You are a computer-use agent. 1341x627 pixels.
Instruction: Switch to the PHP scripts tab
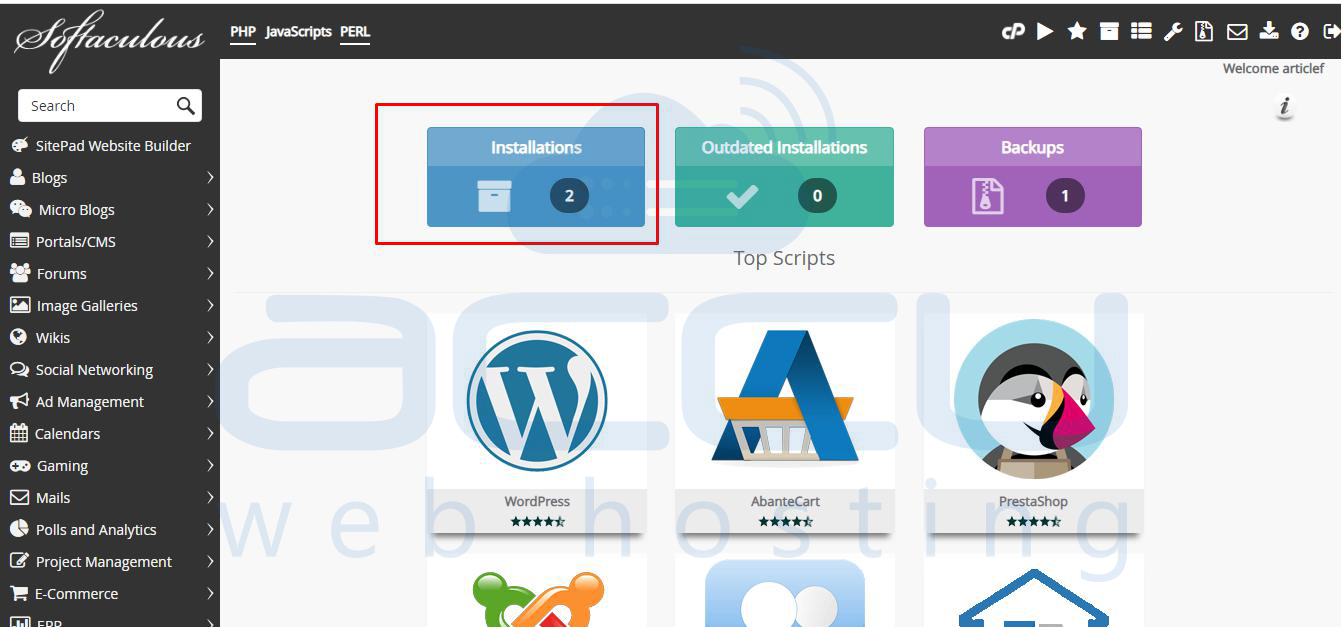click(243, 32)
